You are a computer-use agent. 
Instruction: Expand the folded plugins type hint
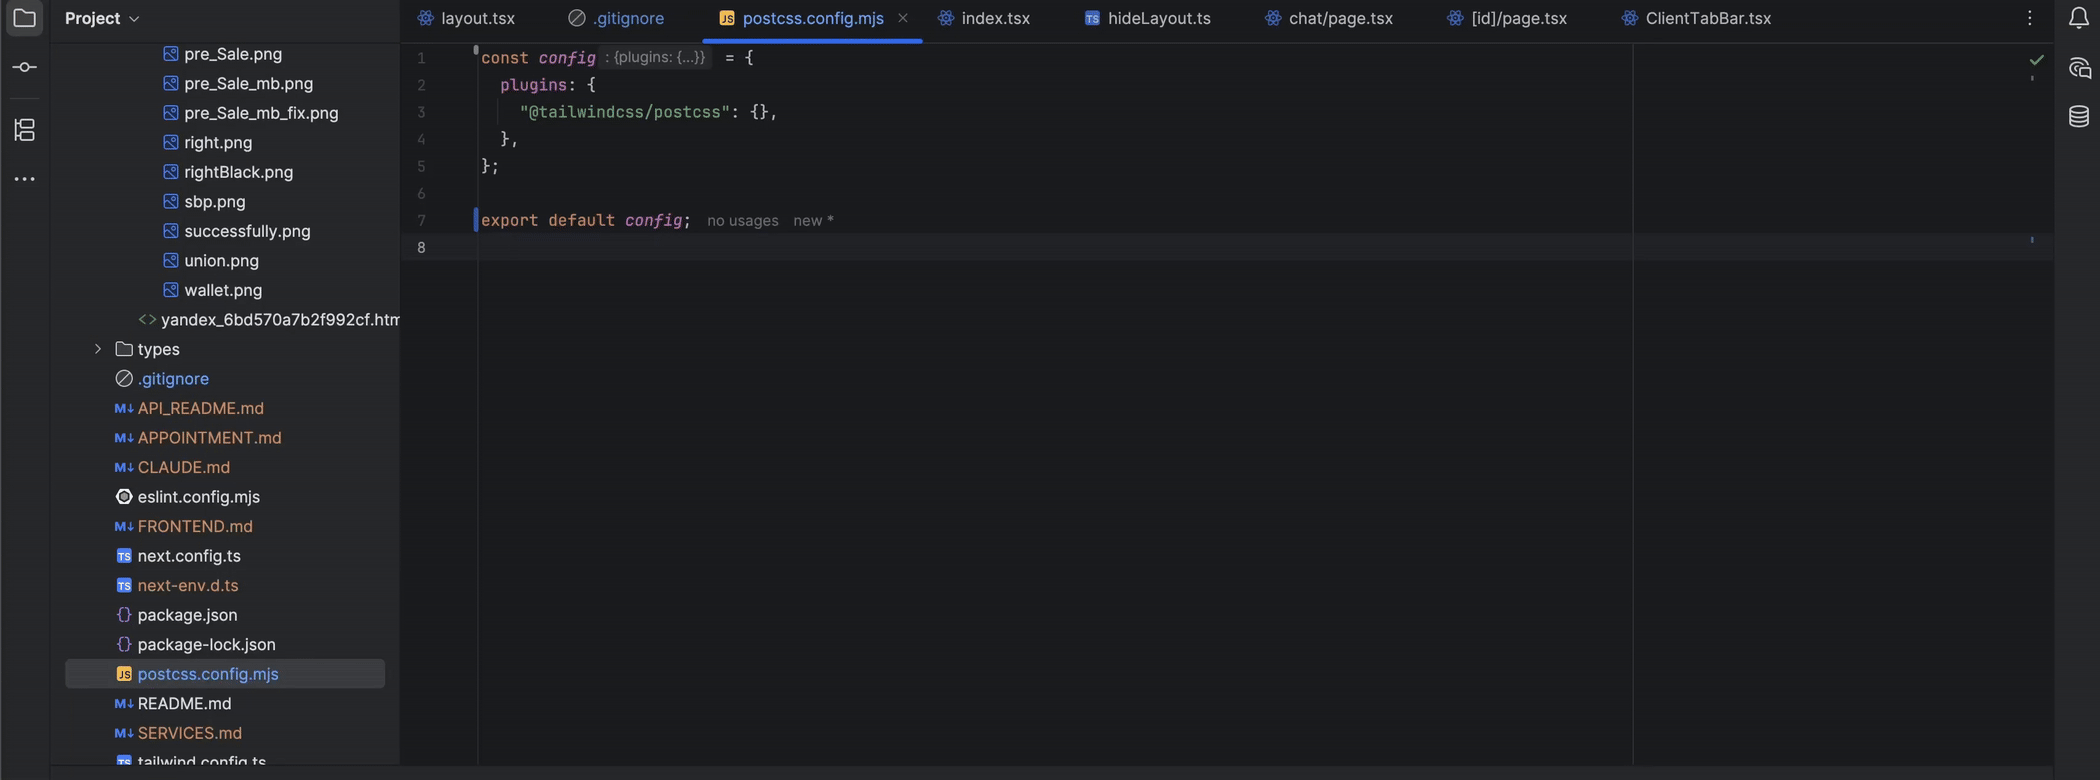click(658, 57)
